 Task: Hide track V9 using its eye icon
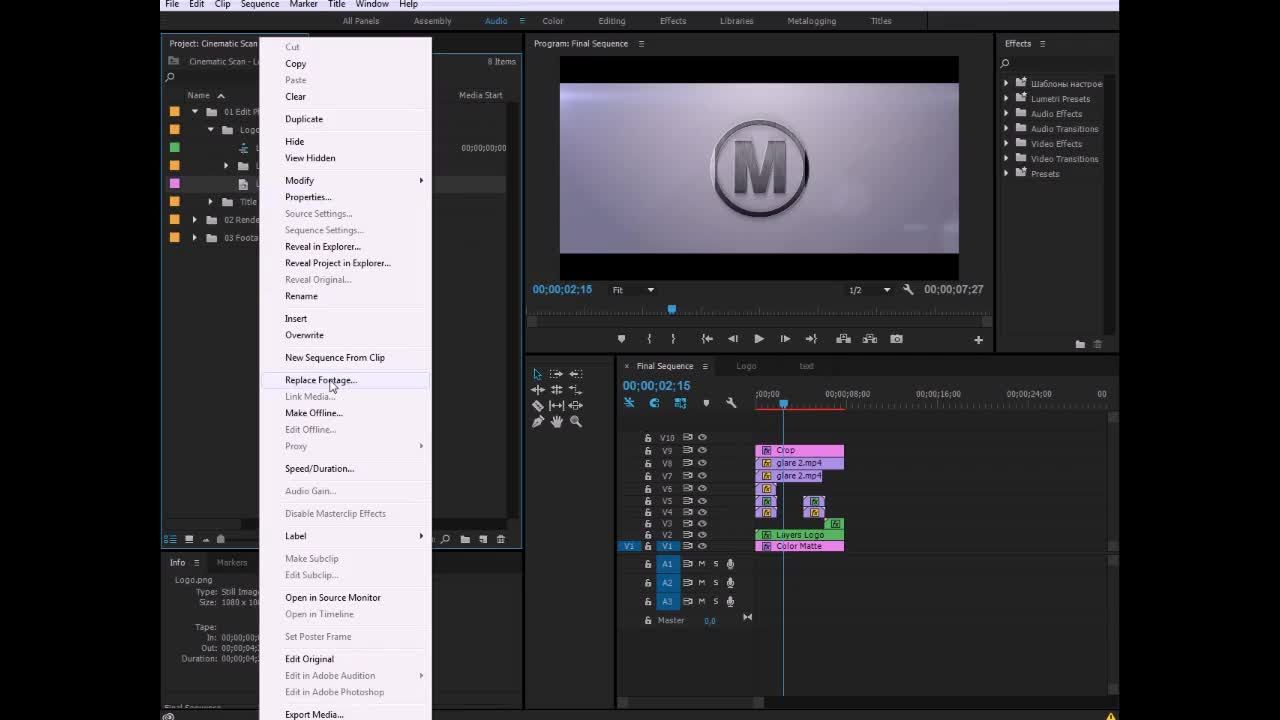tap(702, 450)
